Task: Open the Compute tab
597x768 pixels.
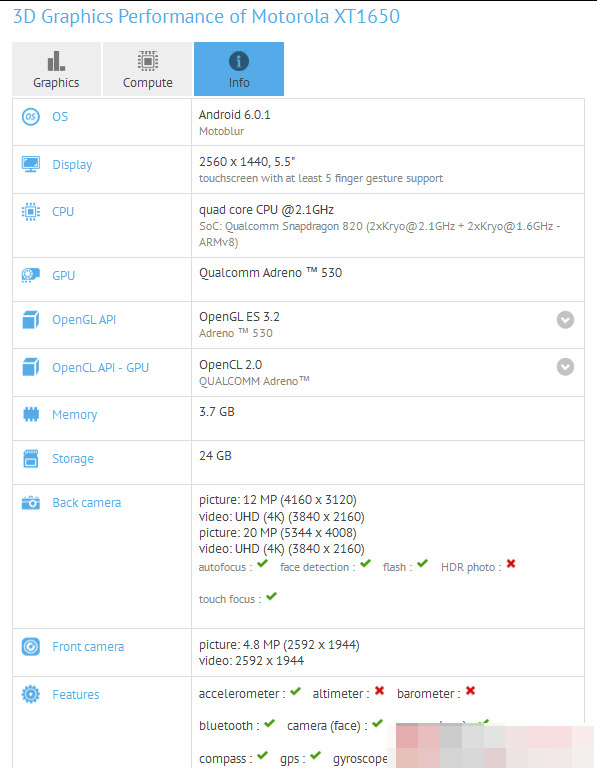Action: pos(147,69)
